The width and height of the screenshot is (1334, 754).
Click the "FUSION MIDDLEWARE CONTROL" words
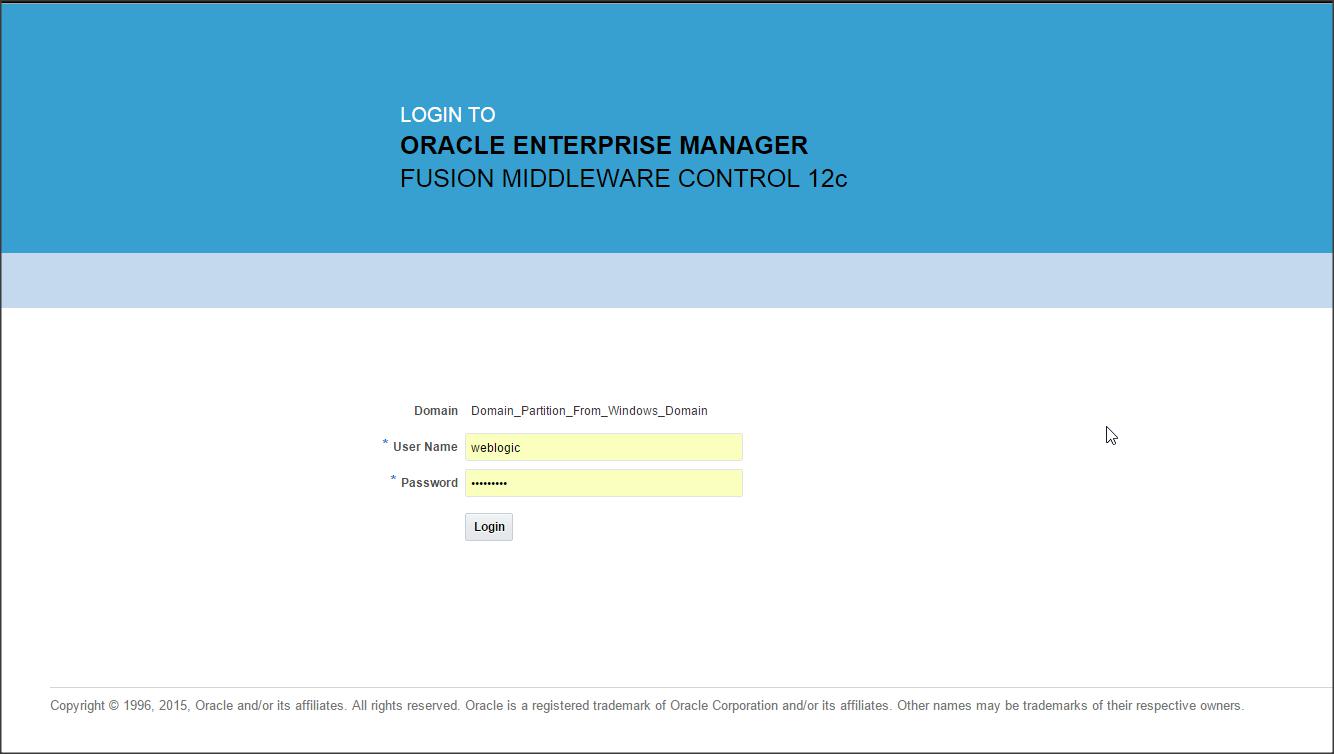coord(600,179)
